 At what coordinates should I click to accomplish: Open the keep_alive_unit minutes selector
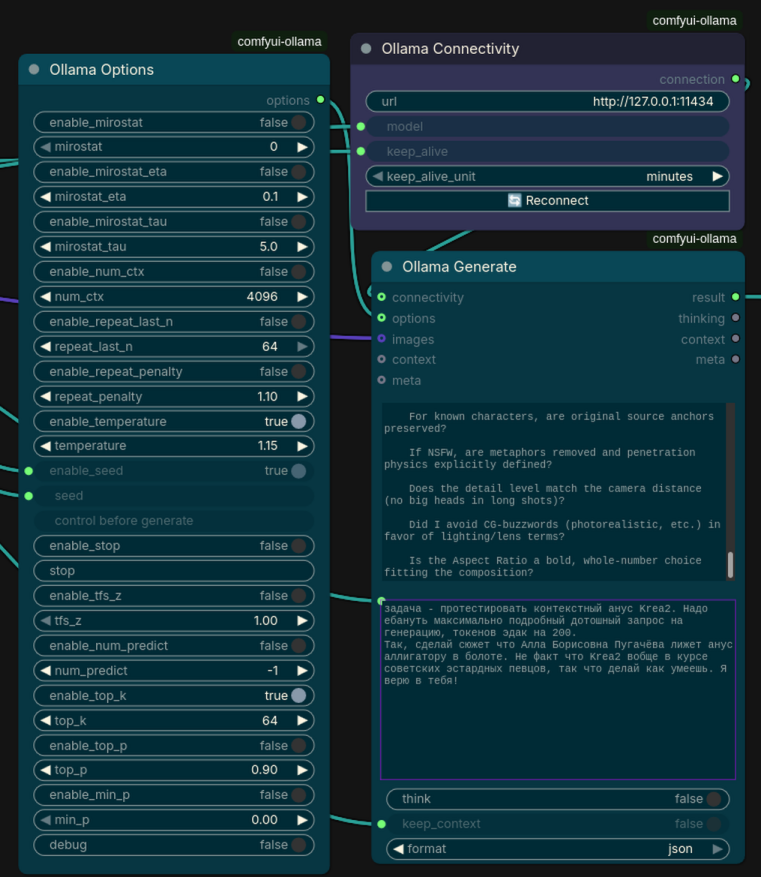547,176
